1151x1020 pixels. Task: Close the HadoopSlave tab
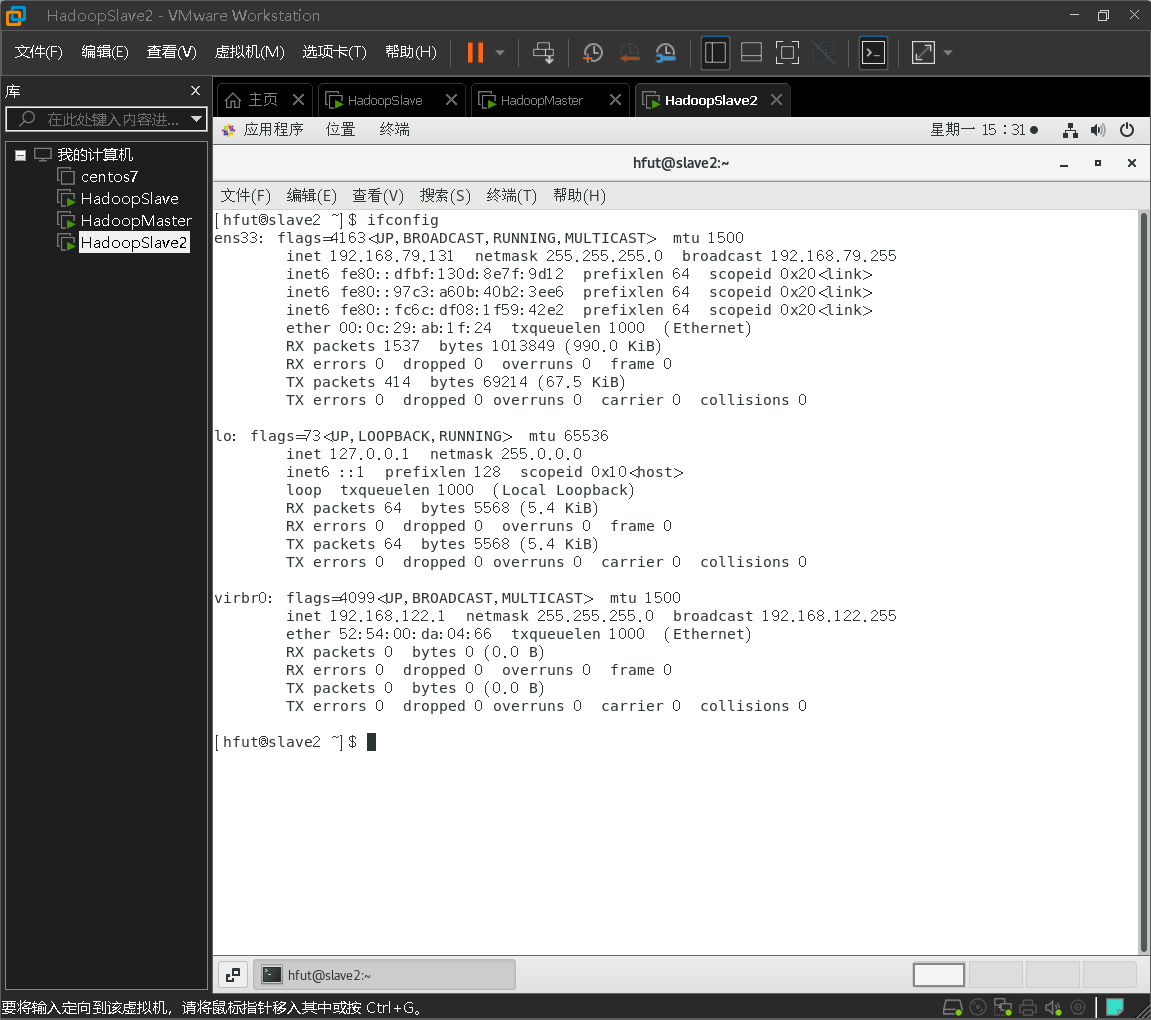pos(451,100)
